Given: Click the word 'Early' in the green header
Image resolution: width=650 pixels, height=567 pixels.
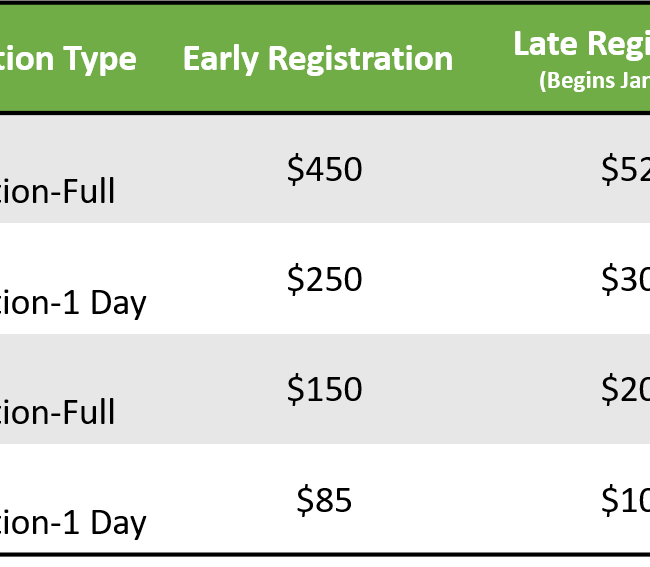Looking at the screenshot, I should pyautogui.click(x=216, y=59).
